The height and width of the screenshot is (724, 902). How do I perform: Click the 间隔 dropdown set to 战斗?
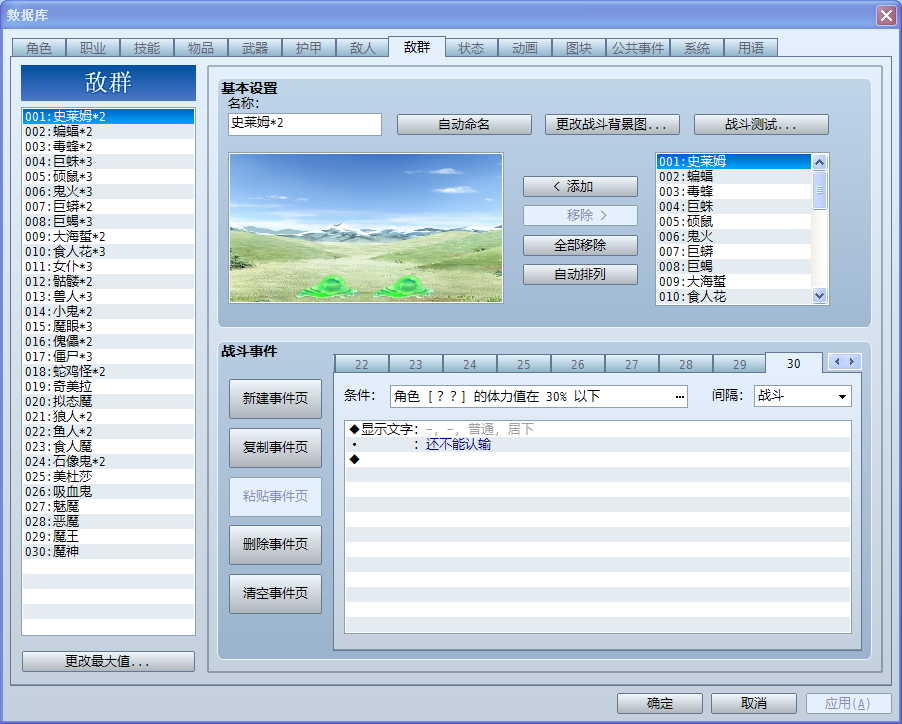(802, 396)
